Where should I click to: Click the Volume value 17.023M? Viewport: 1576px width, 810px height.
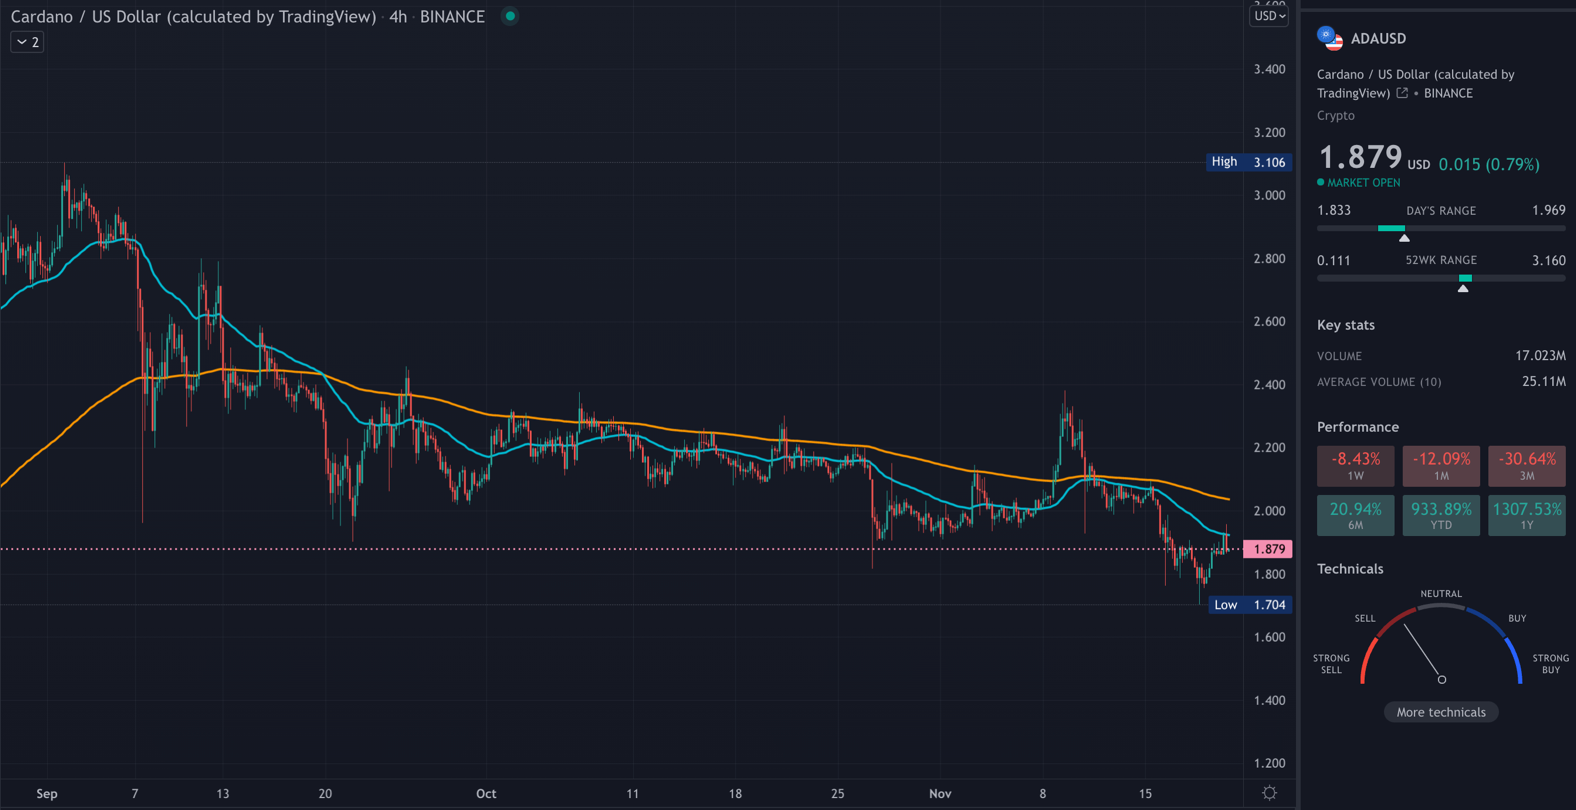(1540, 356)
